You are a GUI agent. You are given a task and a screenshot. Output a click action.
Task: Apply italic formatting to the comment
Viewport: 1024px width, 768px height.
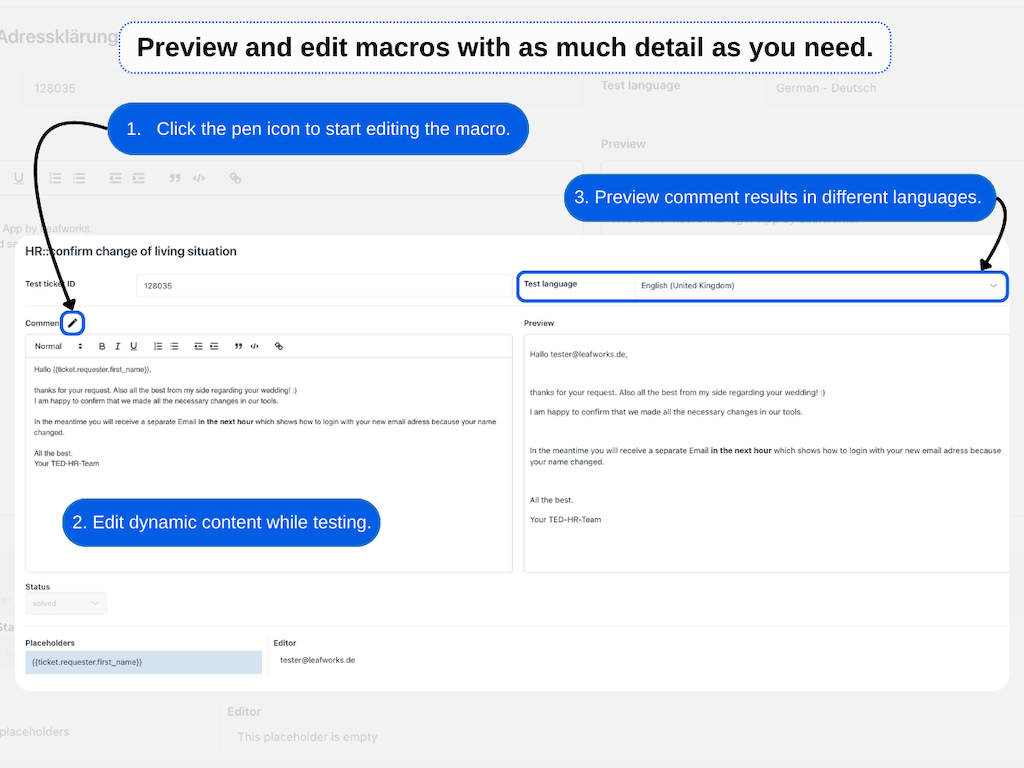(117, 346)
